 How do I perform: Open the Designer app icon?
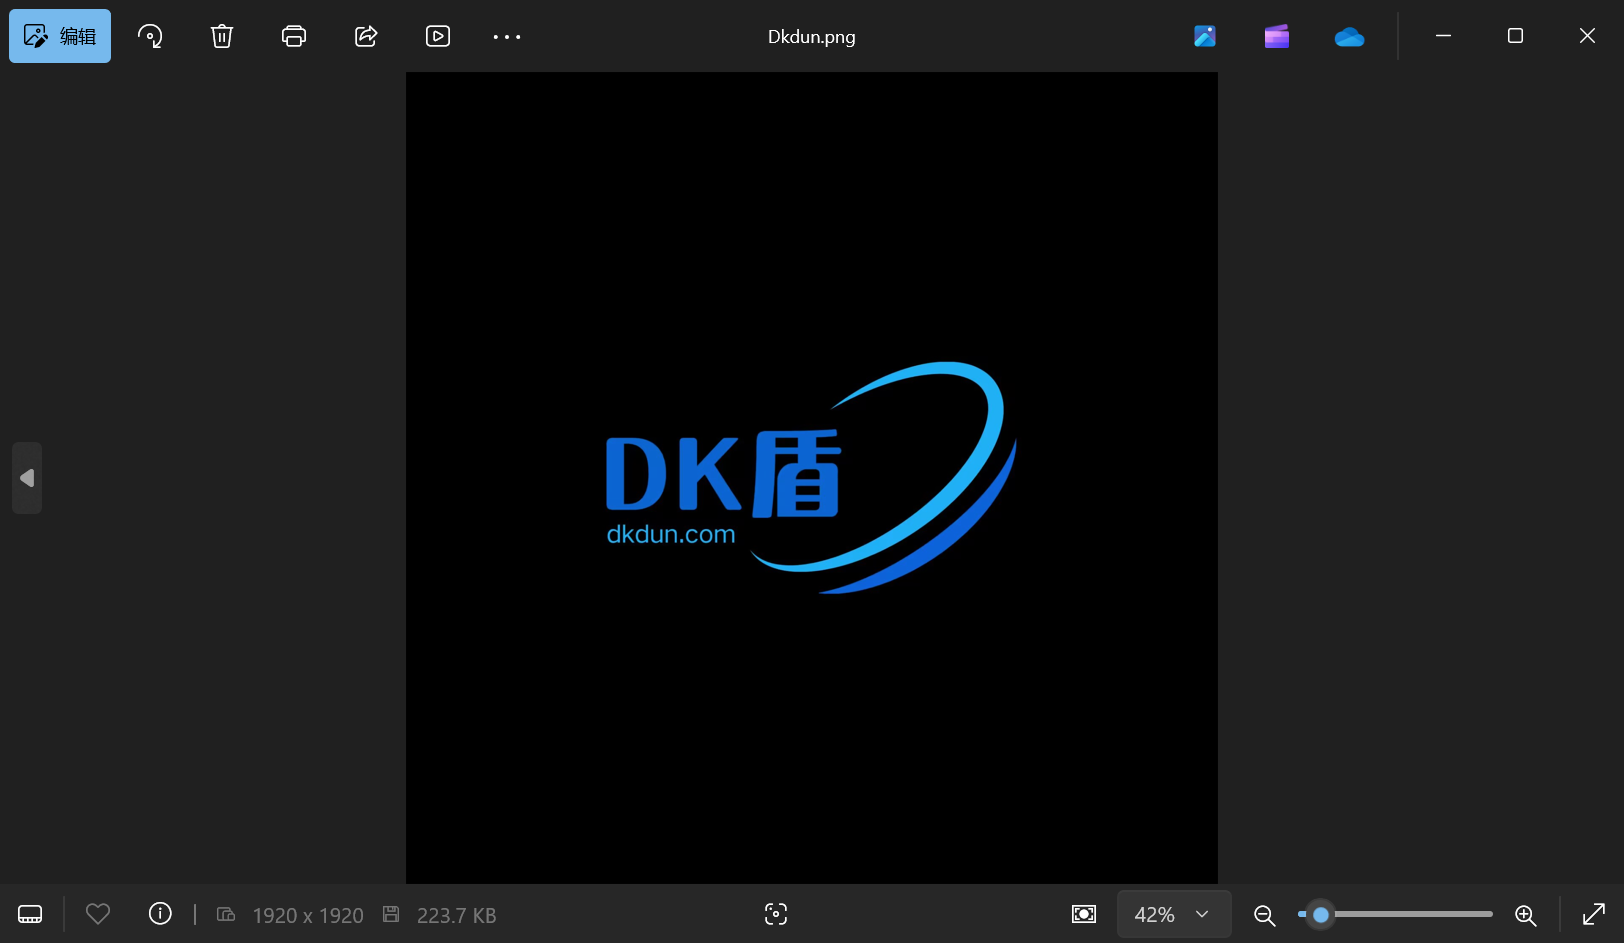(1205, 36)
